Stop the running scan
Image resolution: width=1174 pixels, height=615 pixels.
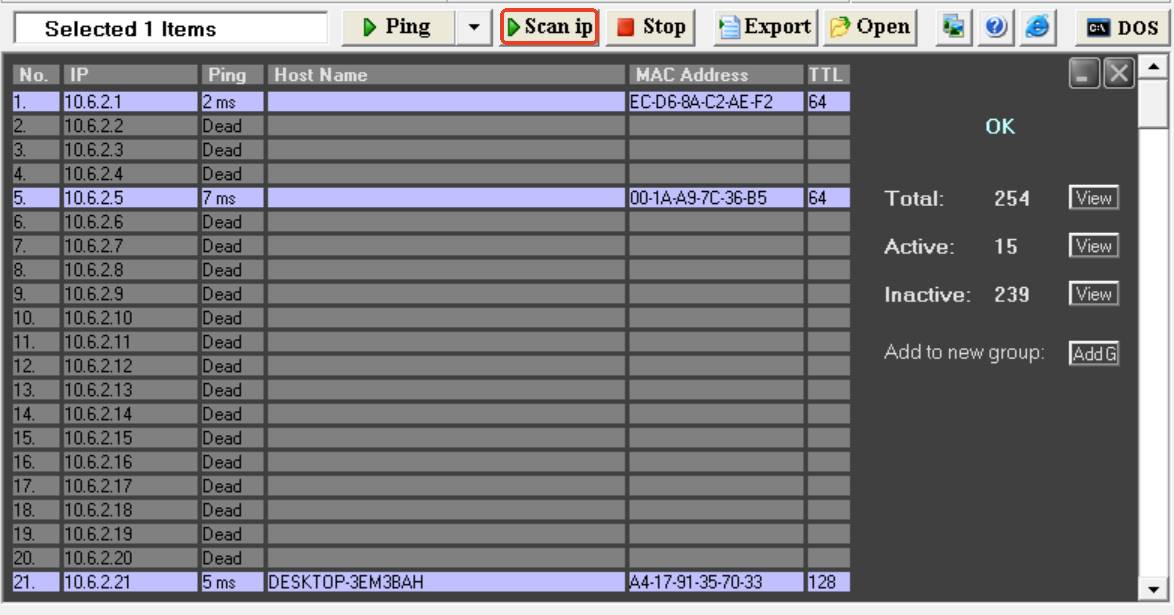click(x=652, y=27)
